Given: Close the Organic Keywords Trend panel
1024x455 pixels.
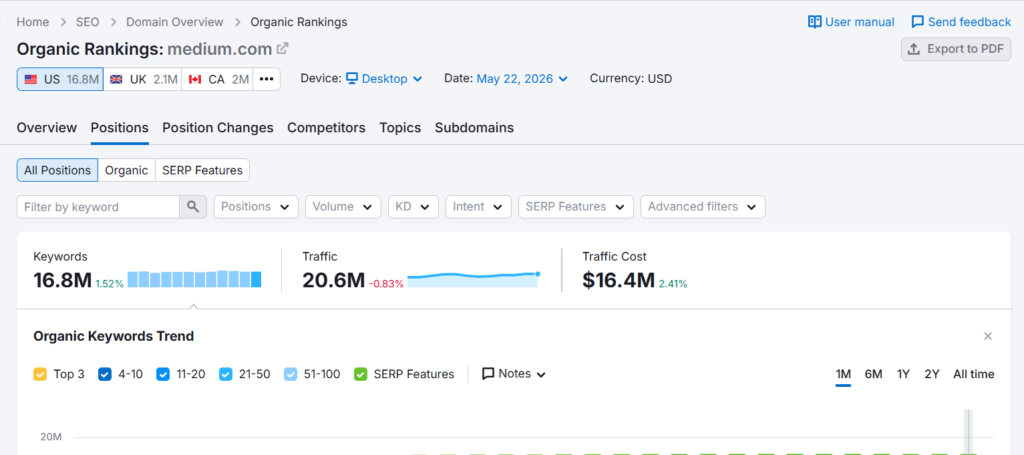Looking at the screenshot, I should [x=988, y=336].
